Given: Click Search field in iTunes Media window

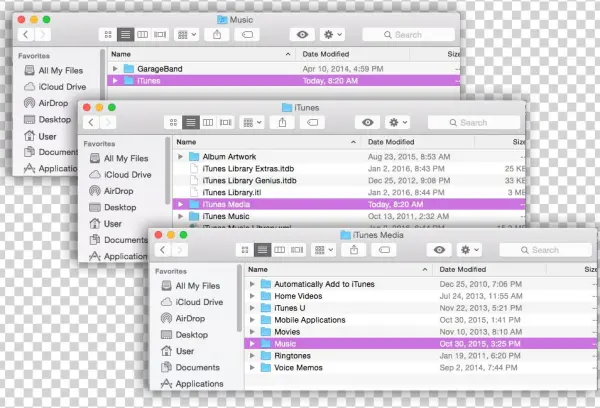Looking at the screenshot, I should 546,250.
